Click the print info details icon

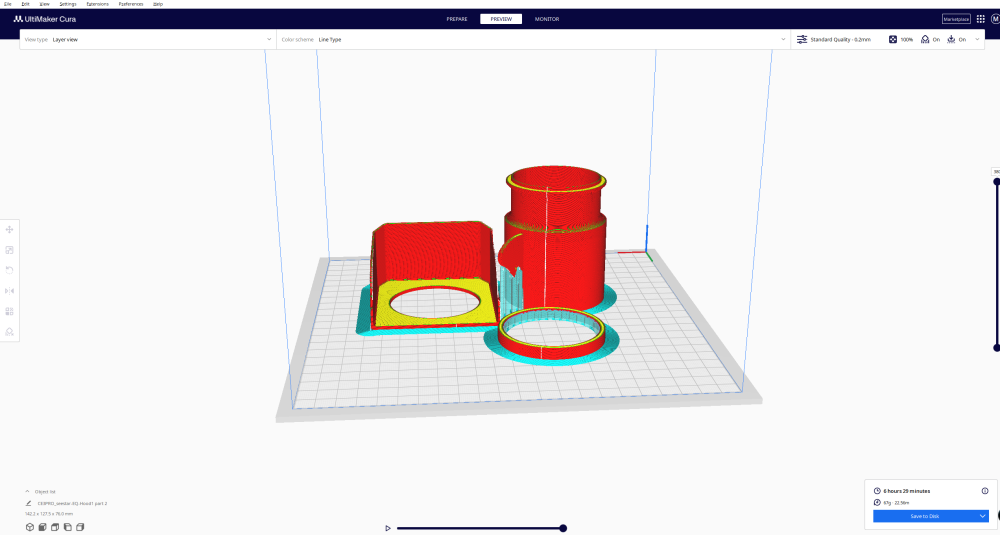pos(985,491)
